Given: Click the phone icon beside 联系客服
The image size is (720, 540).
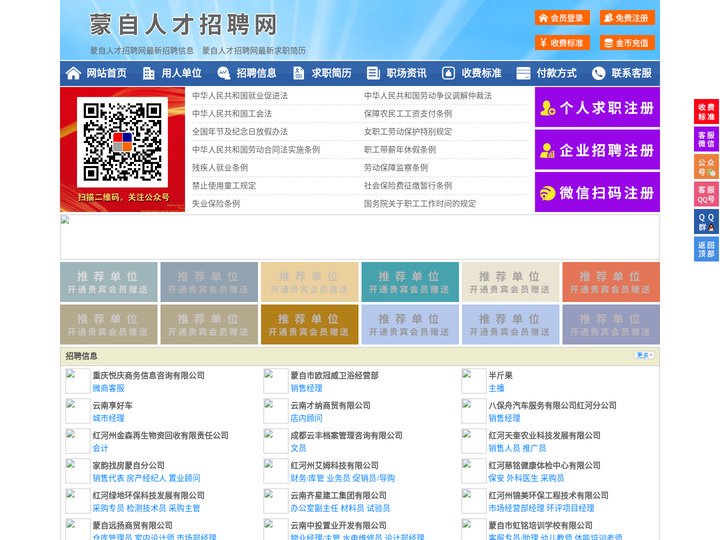Looking at the screenshot, I should point(598,73).
